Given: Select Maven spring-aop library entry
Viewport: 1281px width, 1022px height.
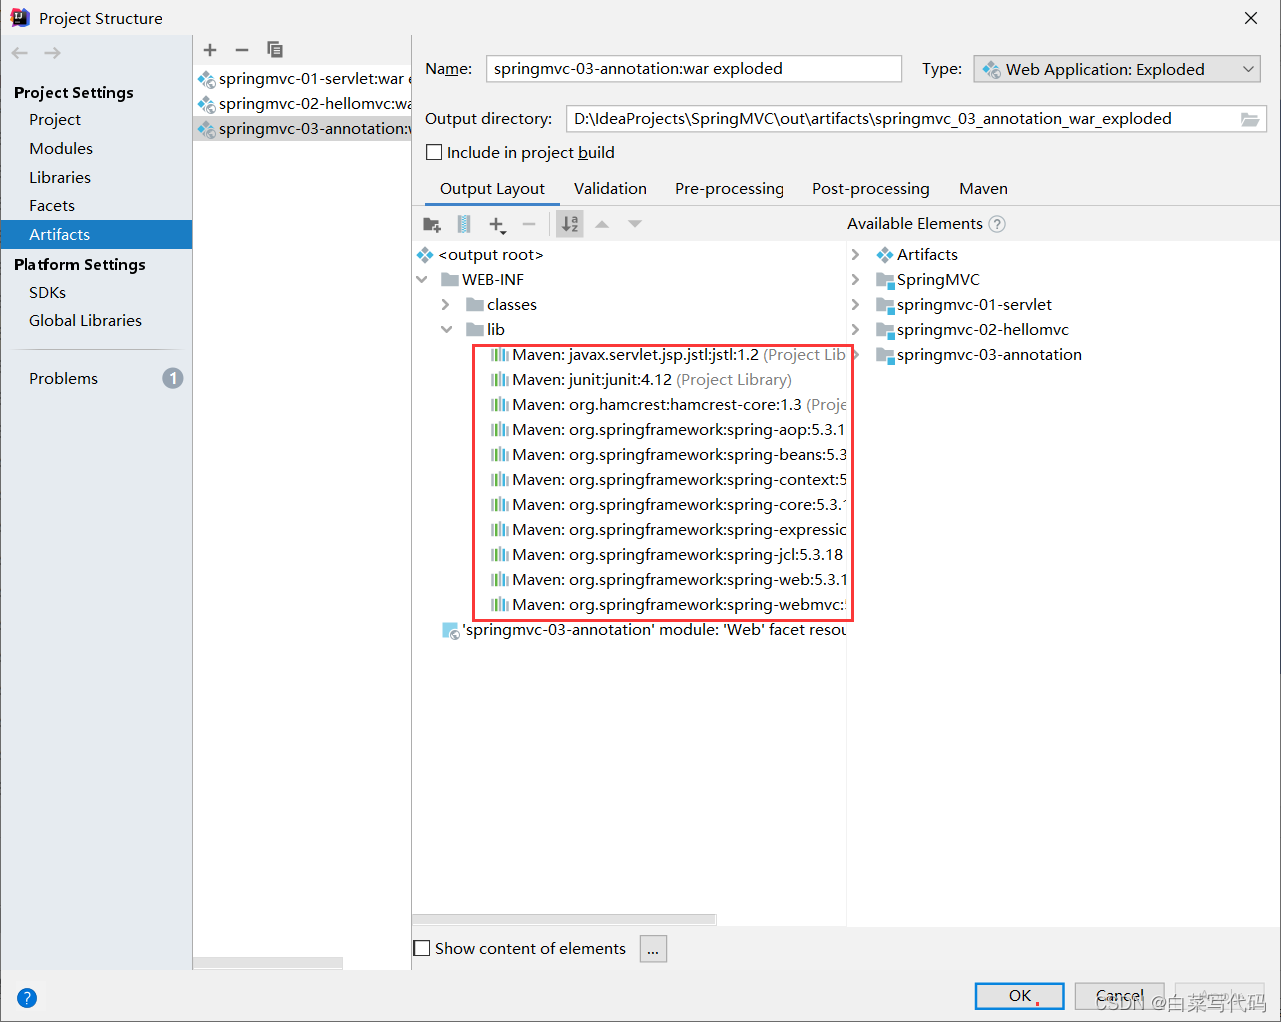Looking at the screenshot, I should tap(668, 430).
